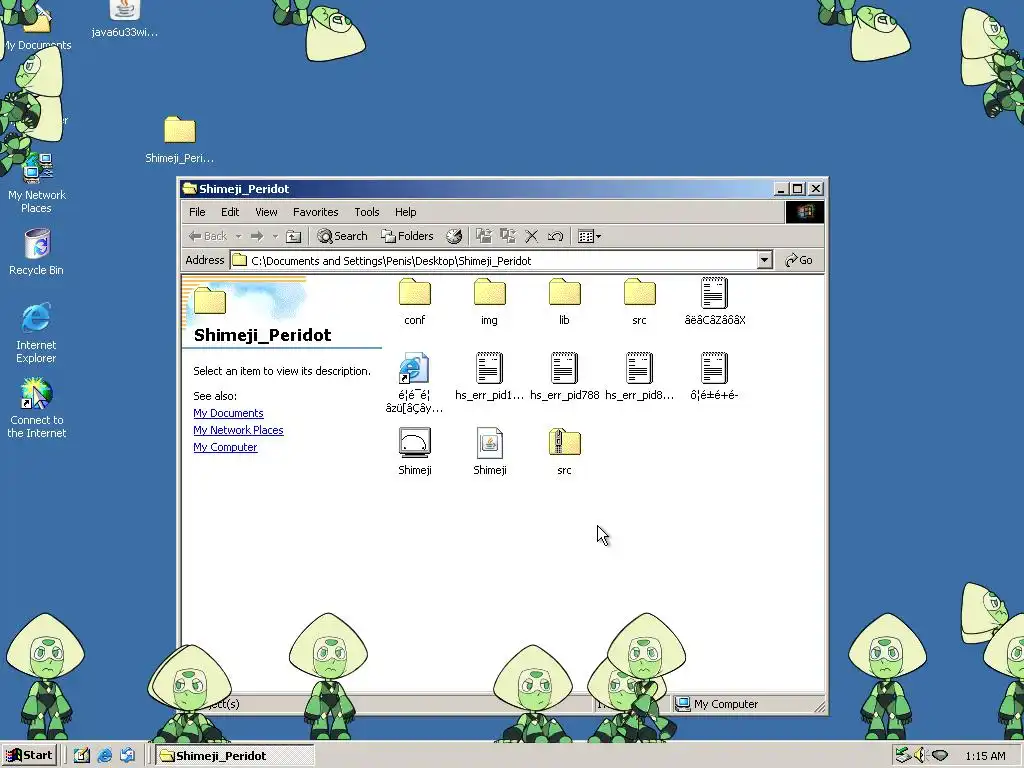Click the Up folder toolbar icon
This screenshot has width=1024, height=768.
coord(294,236)
